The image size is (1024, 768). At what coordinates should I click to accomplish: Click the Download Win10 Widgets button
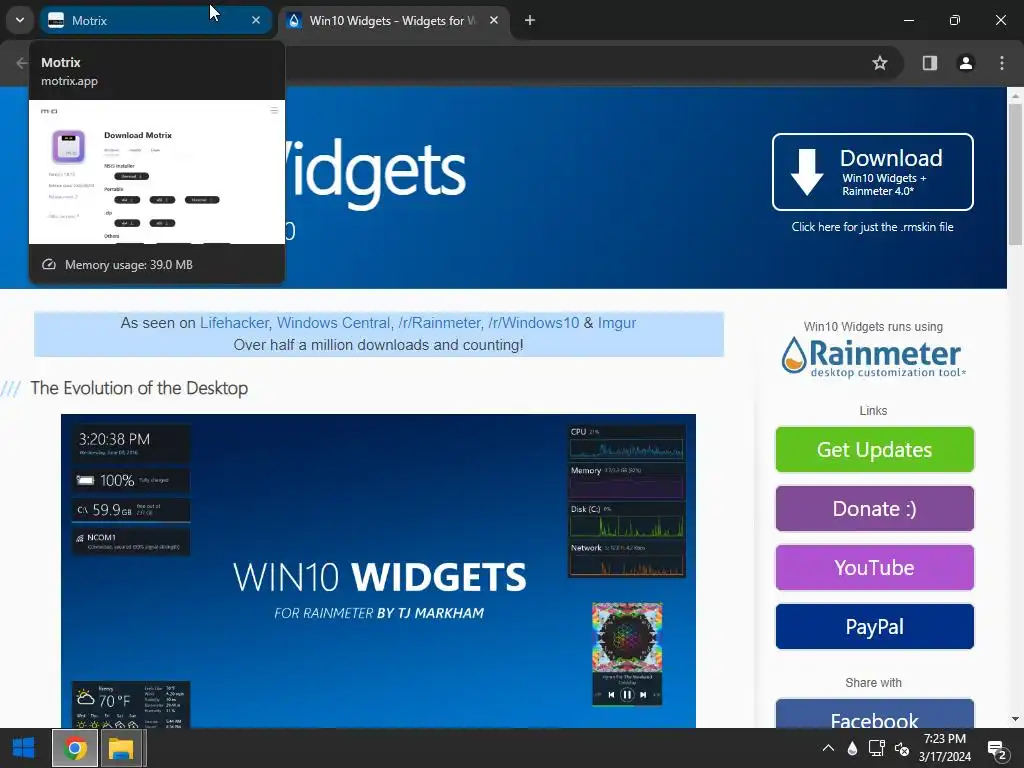pyautogui.click(x=872, y=172)
